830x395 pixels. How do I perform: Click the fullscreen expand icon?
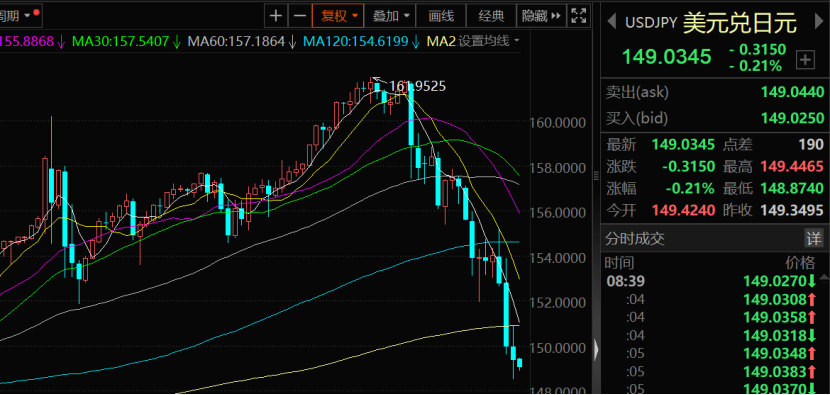[579, 16]
